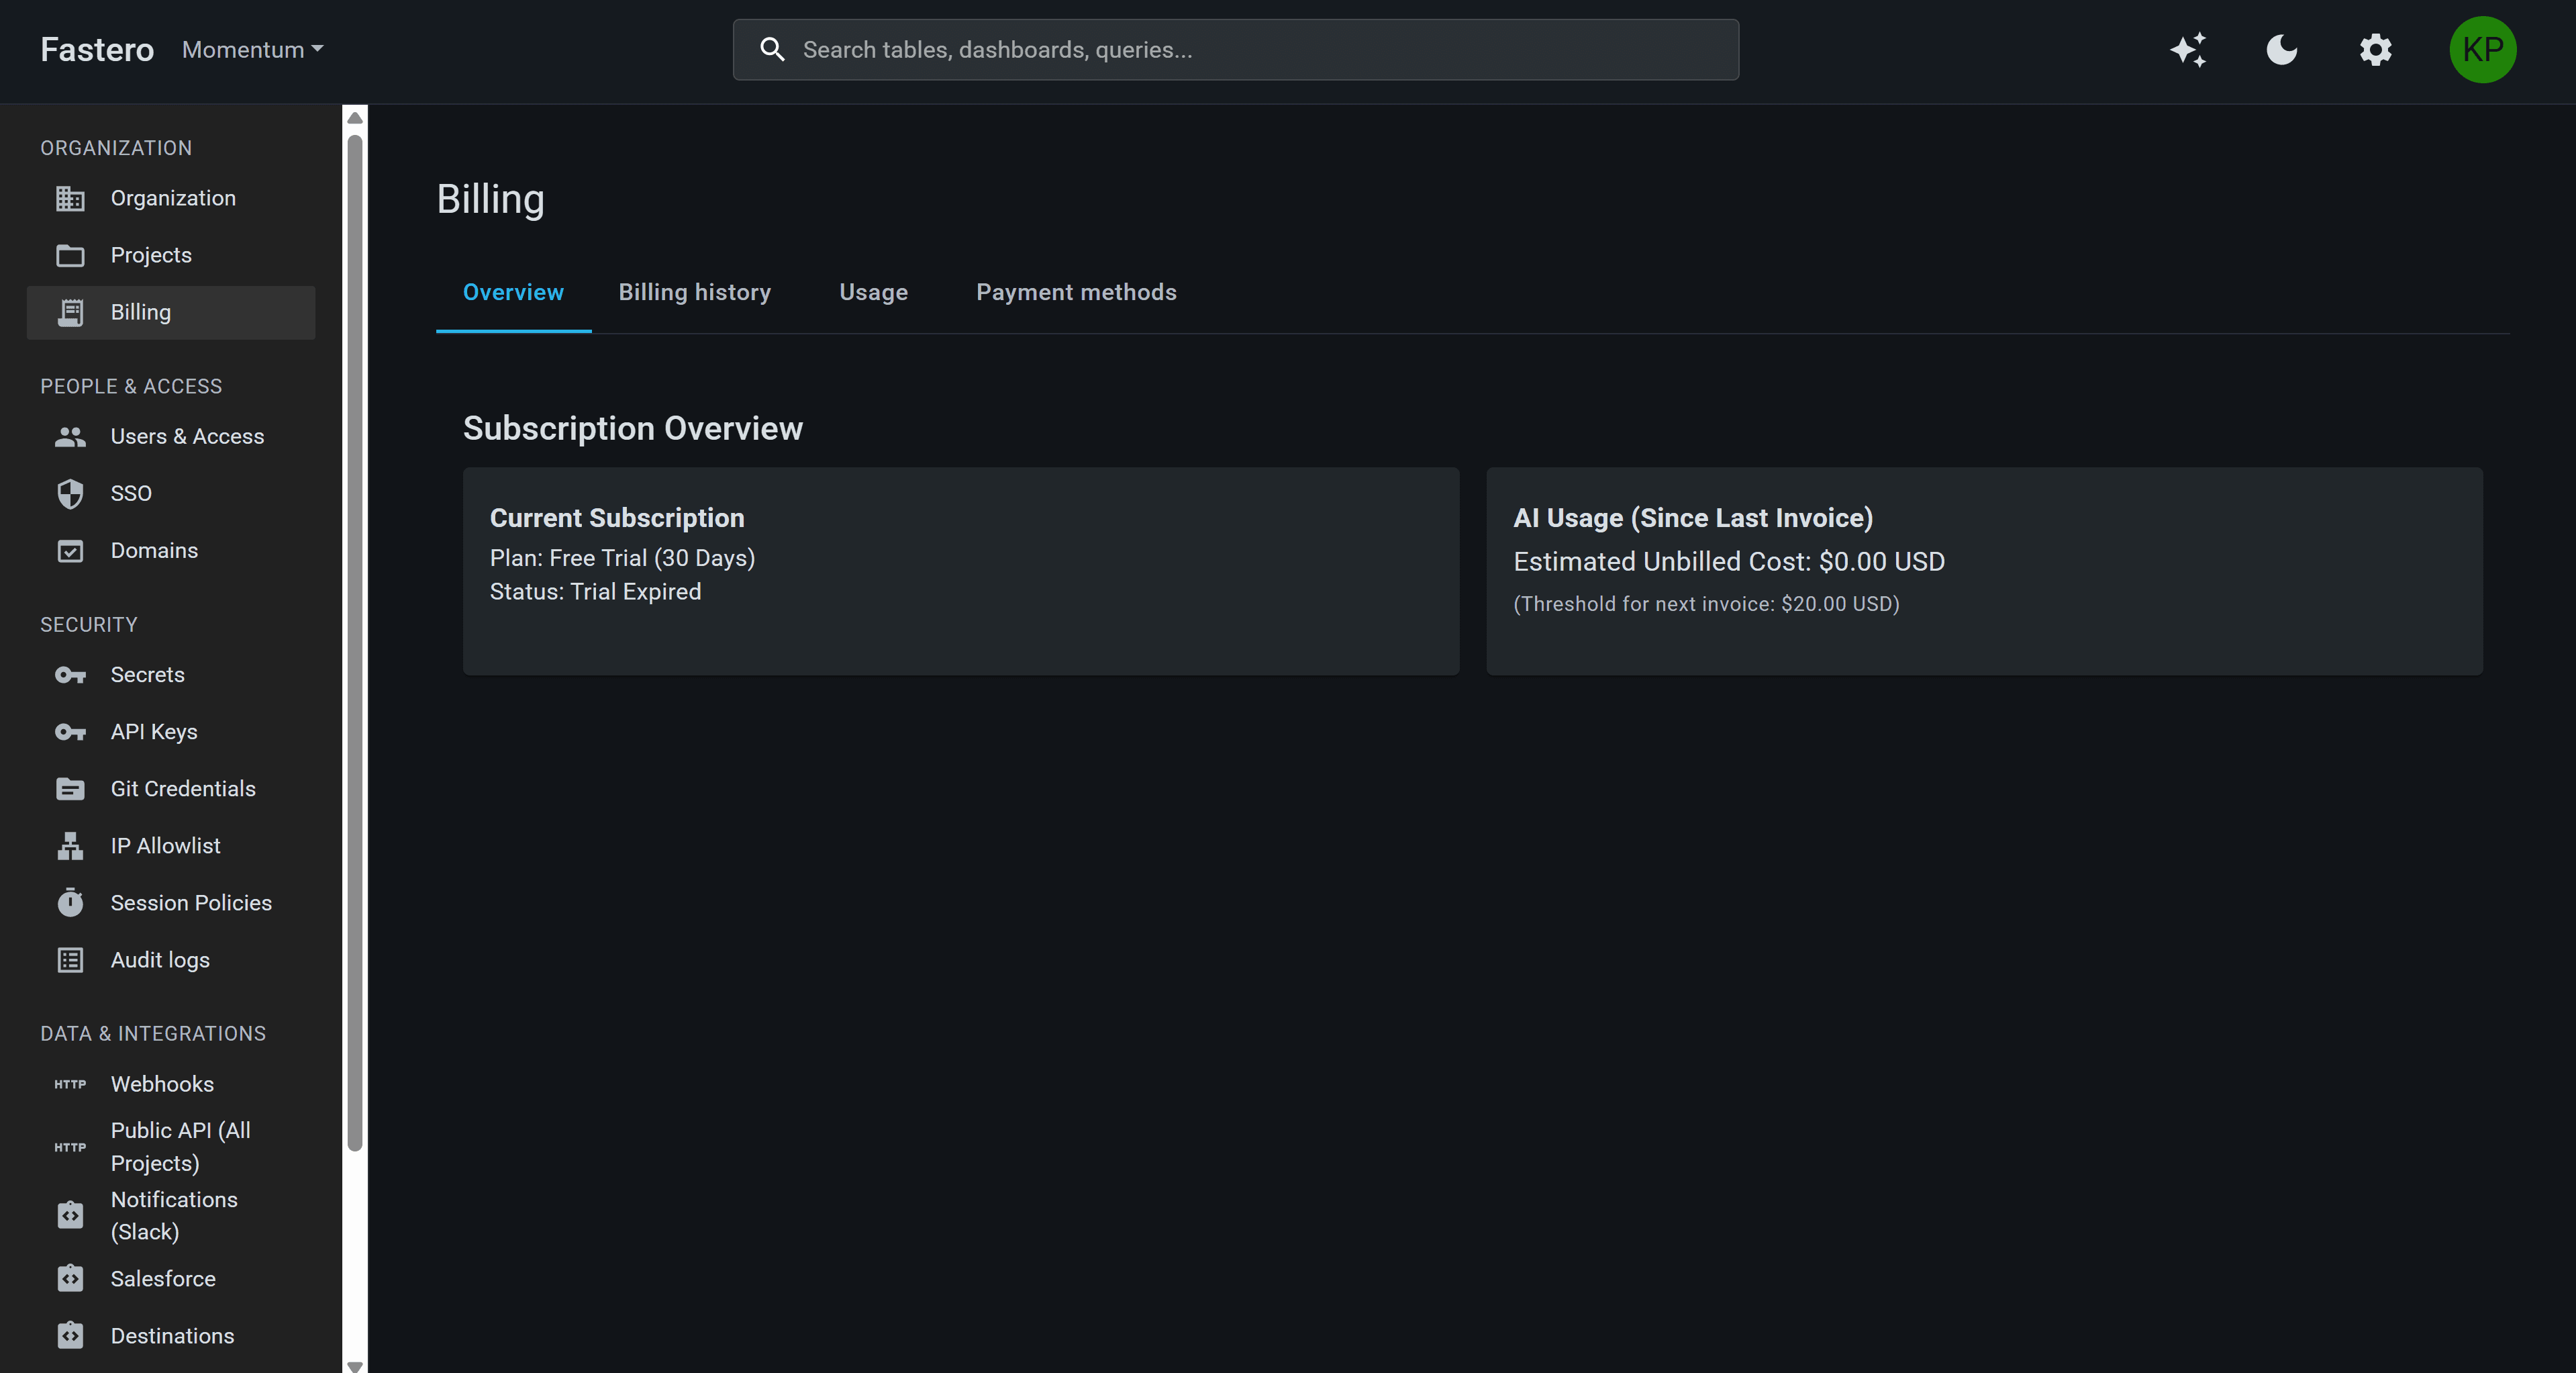Switch to the Billing history tab
This screenshot has height=1373, width=2576.
(x=694, y=292)
